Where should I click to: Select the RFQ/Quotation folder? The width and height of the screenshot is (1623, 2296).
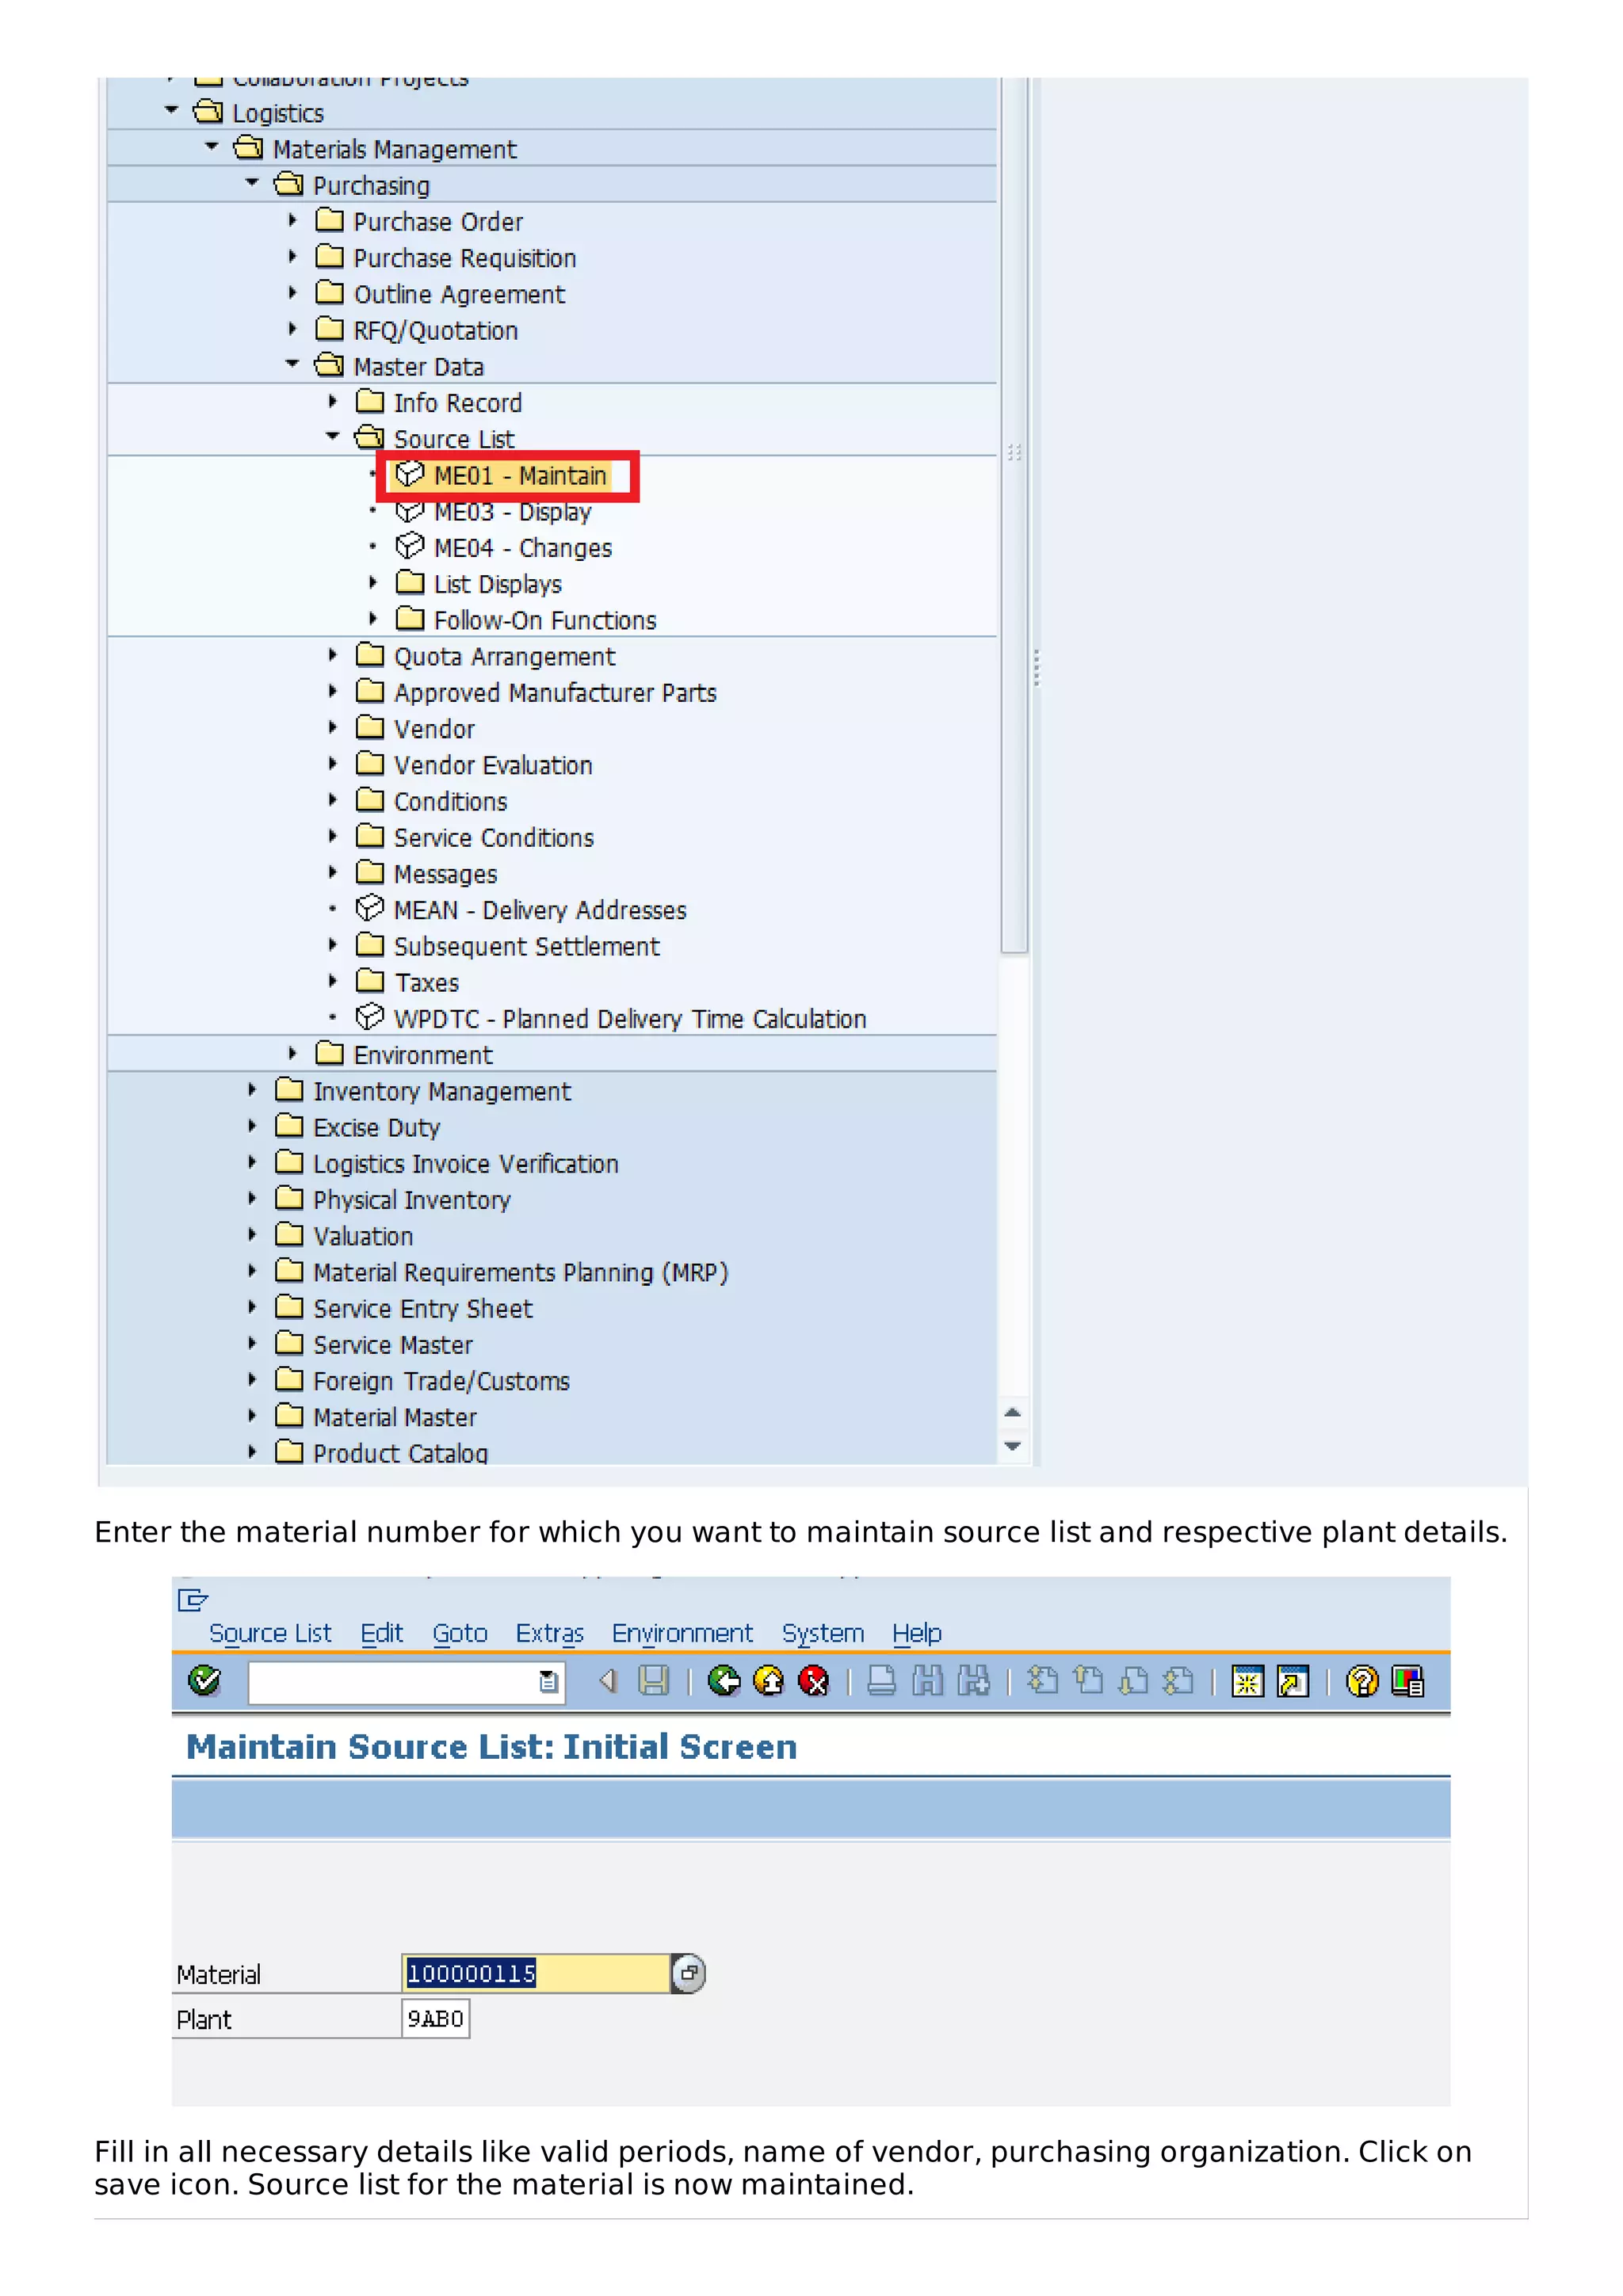436,330
